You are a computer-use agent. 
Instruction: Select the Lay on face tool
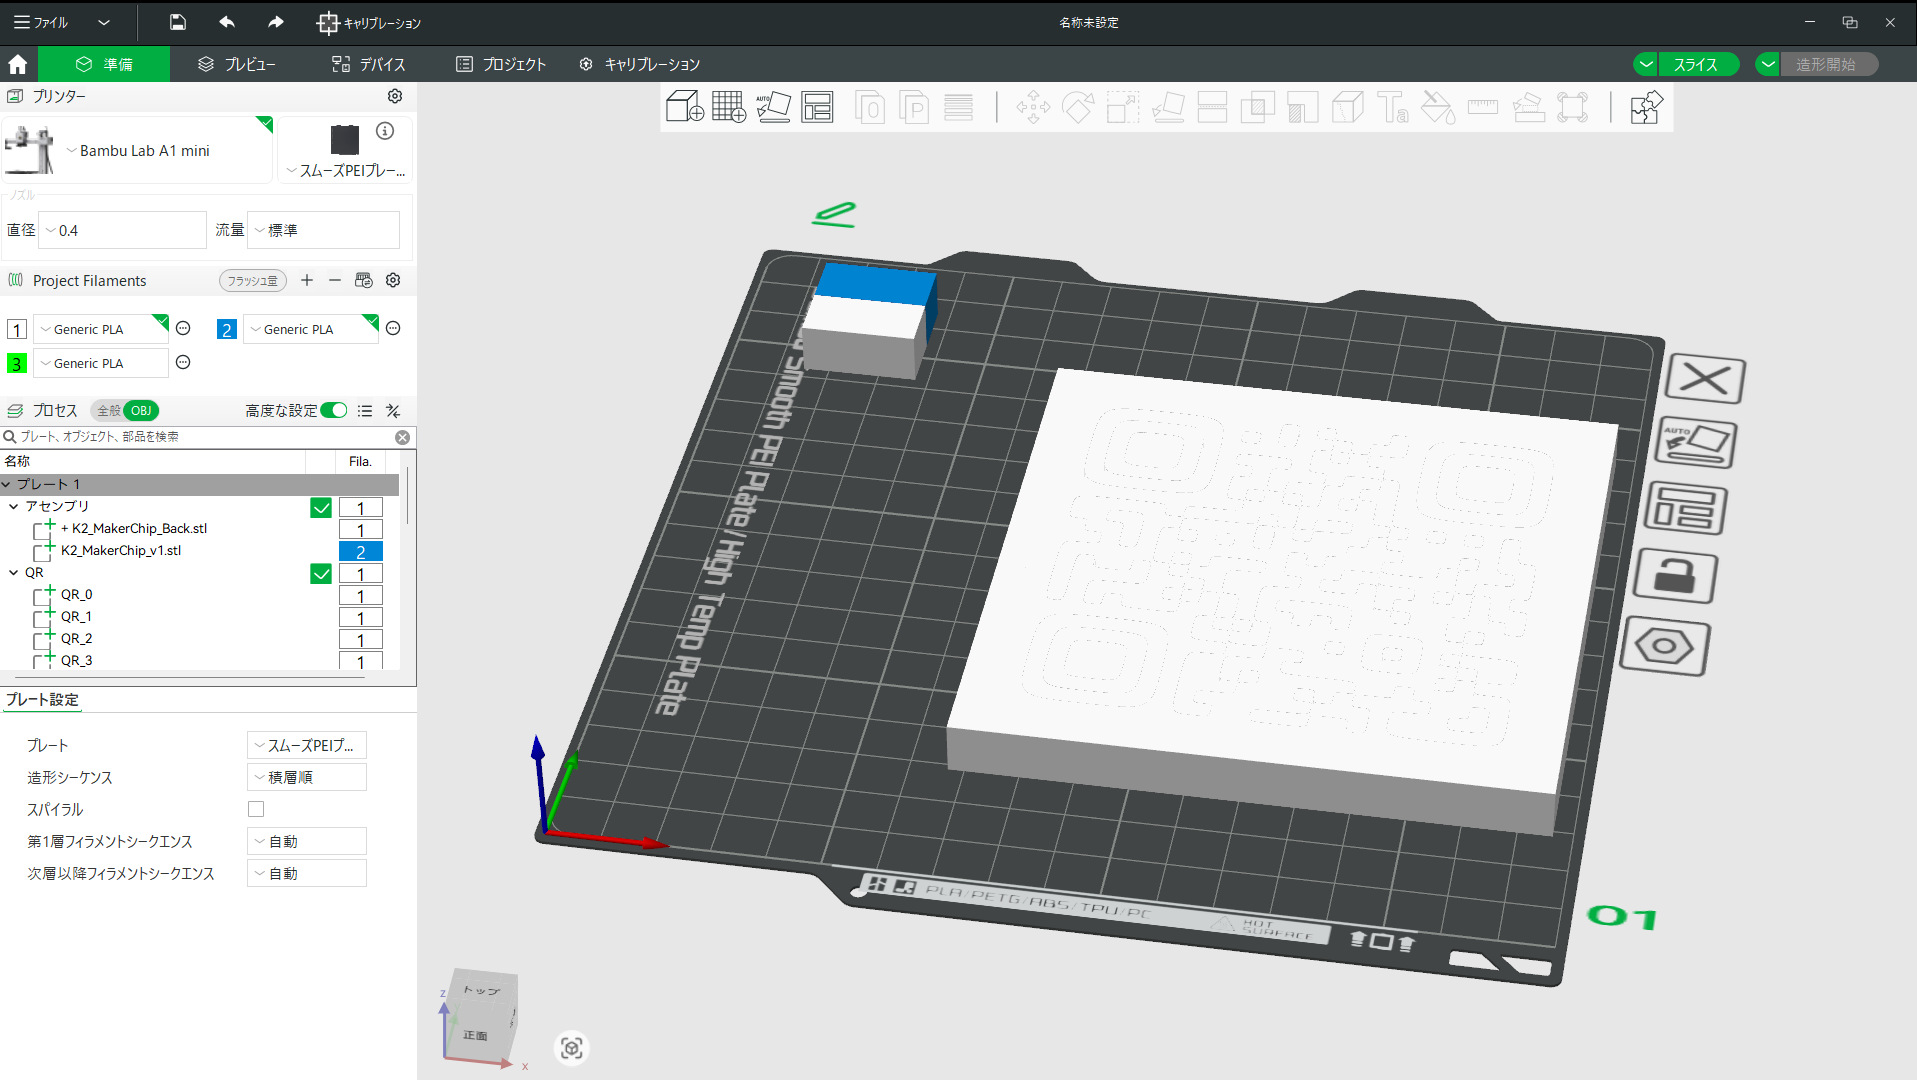[1168, 107]
